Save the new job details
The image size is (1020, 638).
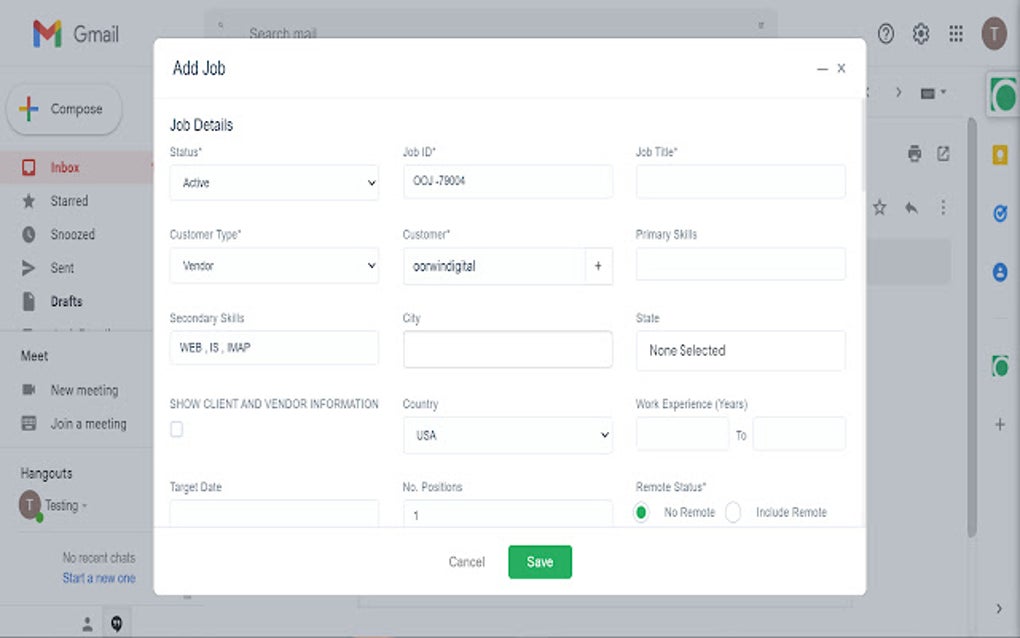point(539,562)
